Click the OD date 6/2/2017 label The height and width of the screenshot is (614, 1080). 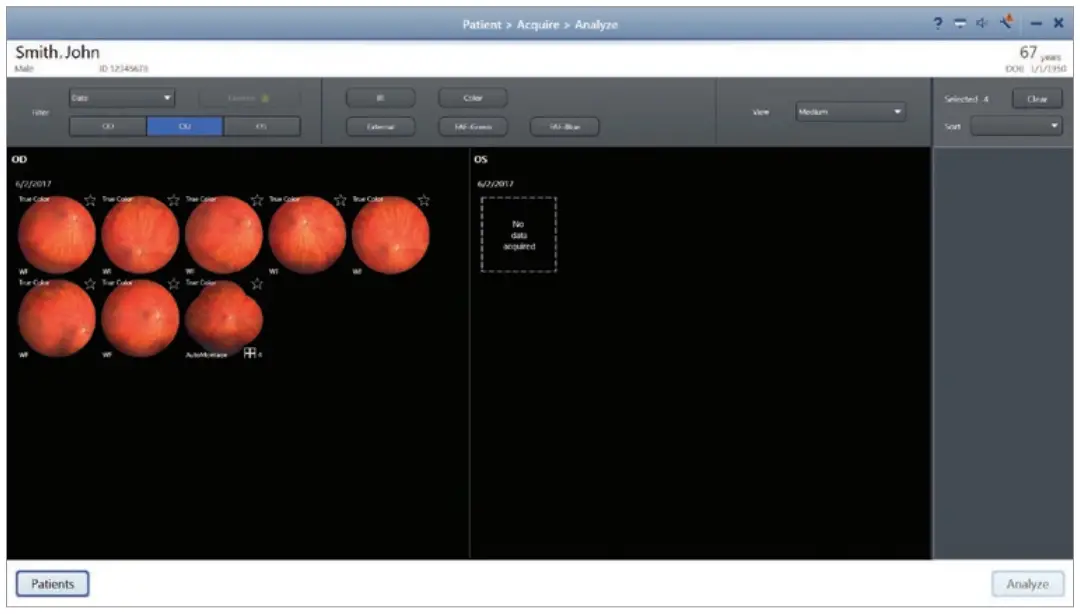click(x=33, y=184)
